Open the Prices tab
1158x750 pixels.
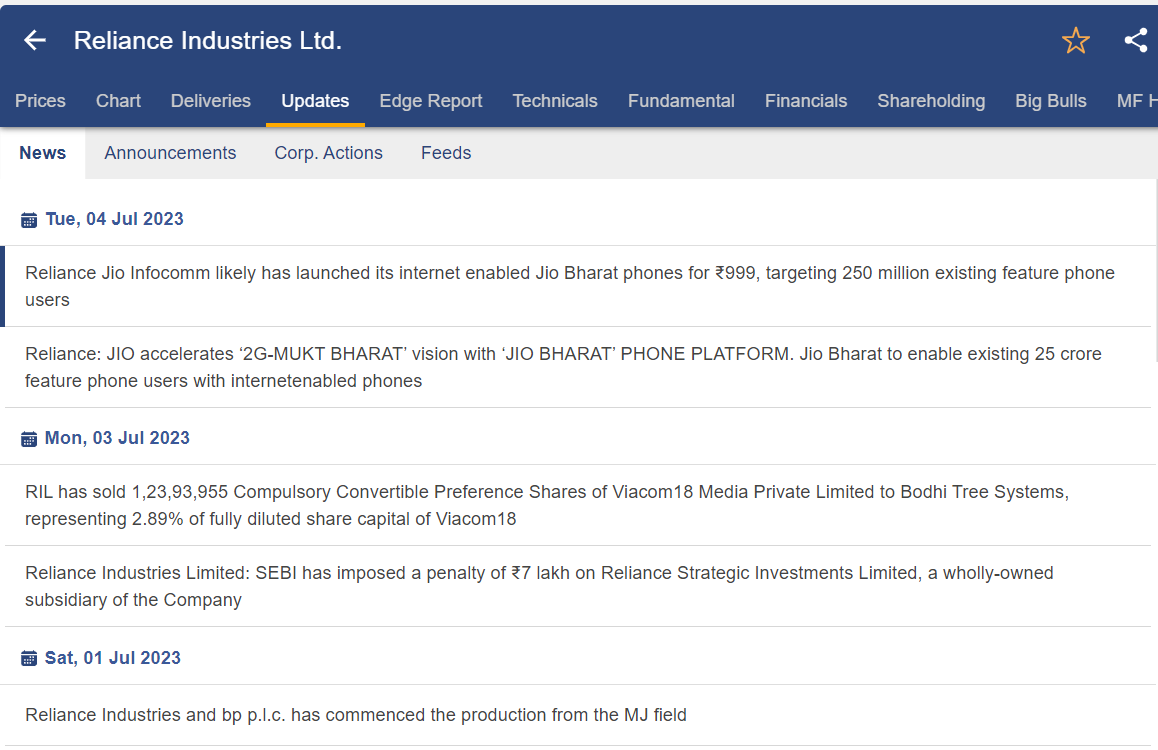(x=40, y=101)
